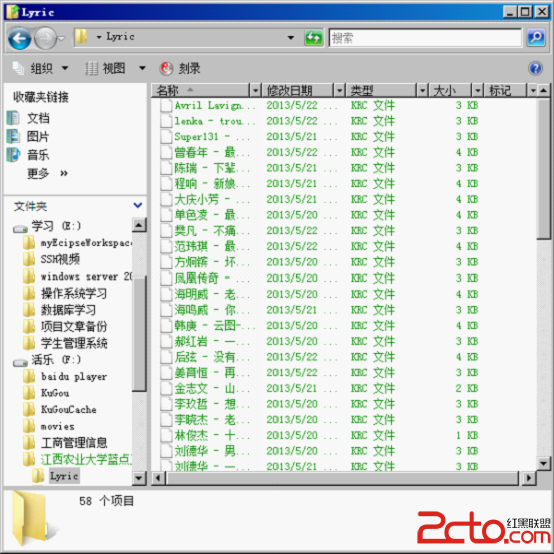Select the 项目文章备份 folder

[x=65, y=326]
